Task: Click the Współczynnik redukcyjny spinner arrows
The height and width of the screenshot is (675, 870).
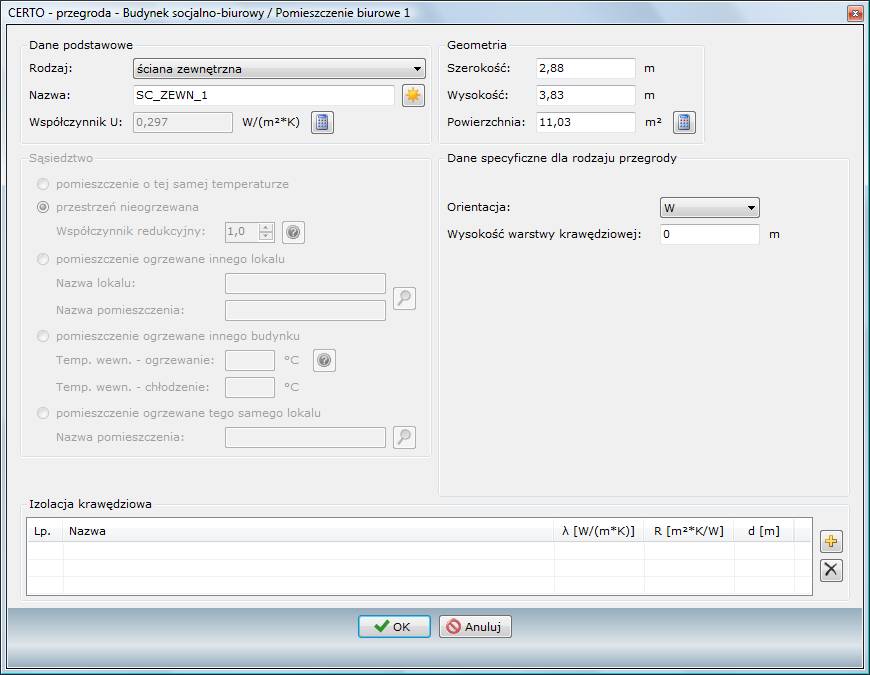Action: tap(266, 232)
